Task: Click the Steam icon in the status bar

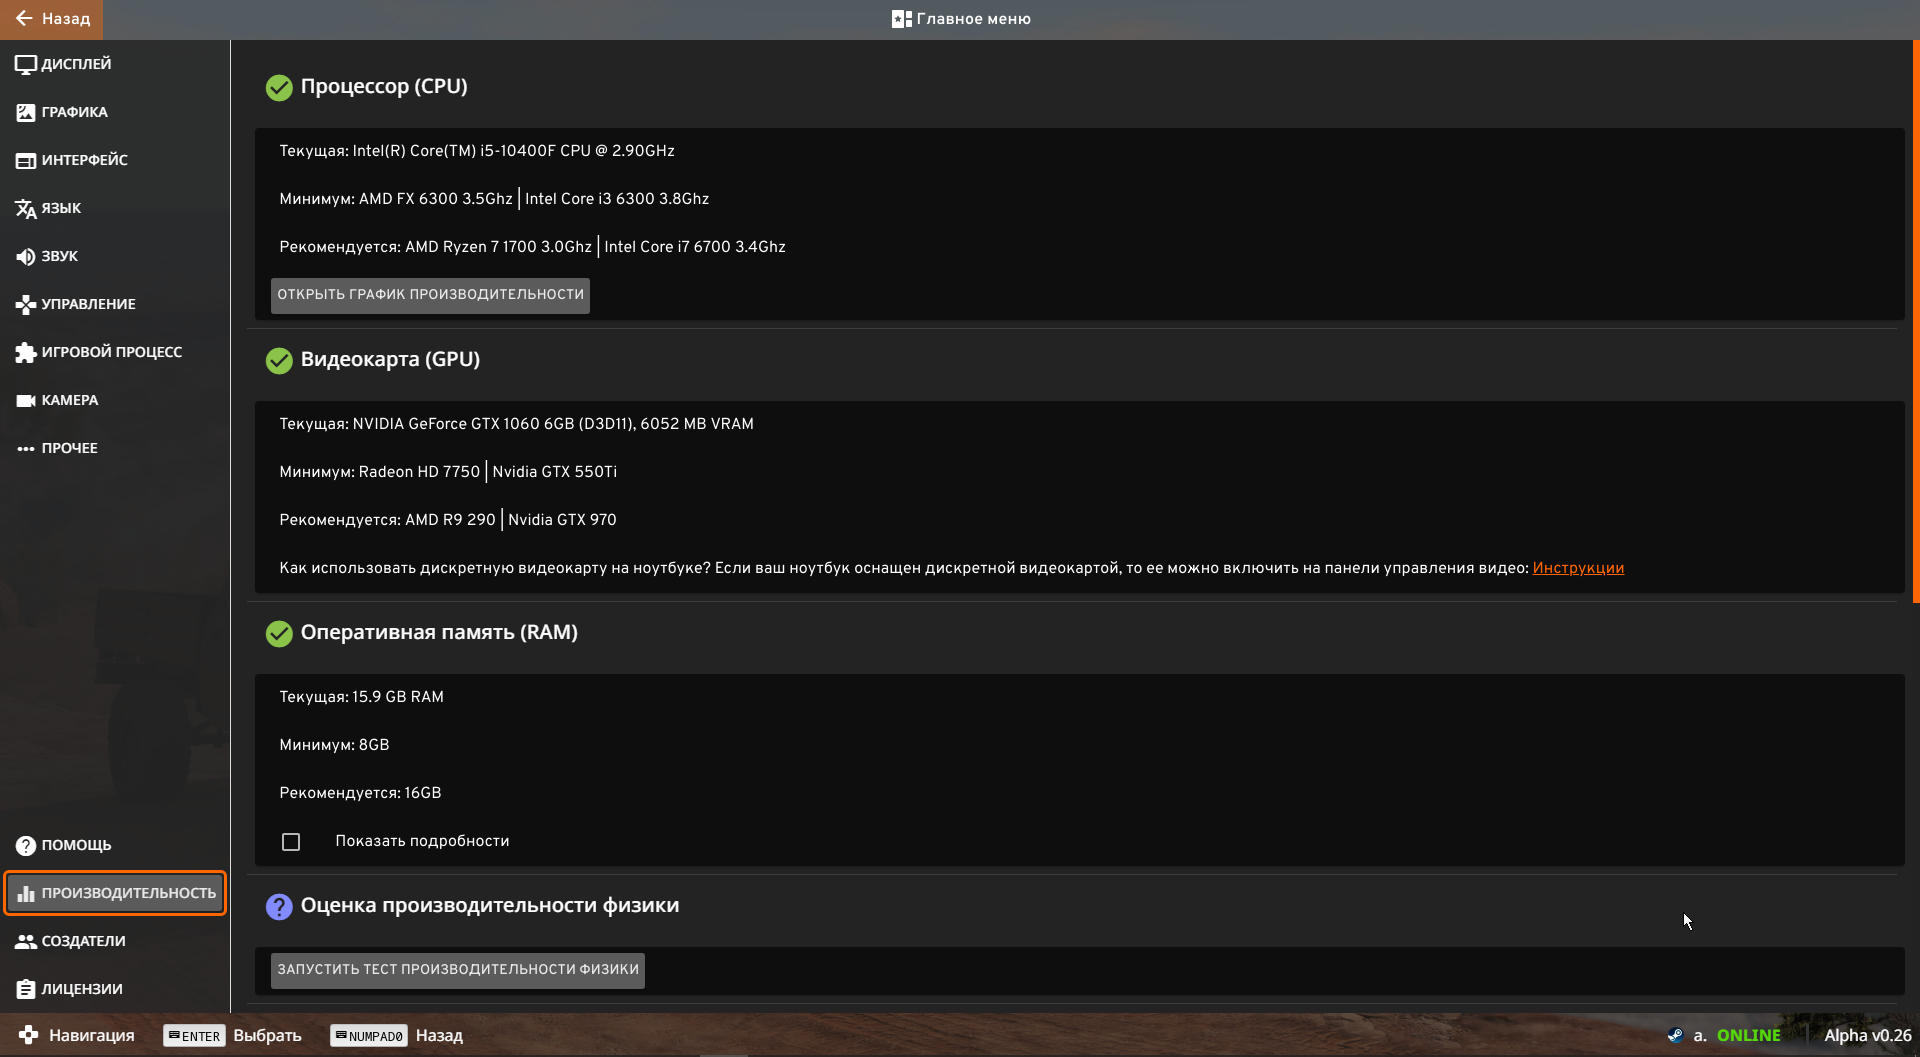Action: click(x=1675, y=1036)
